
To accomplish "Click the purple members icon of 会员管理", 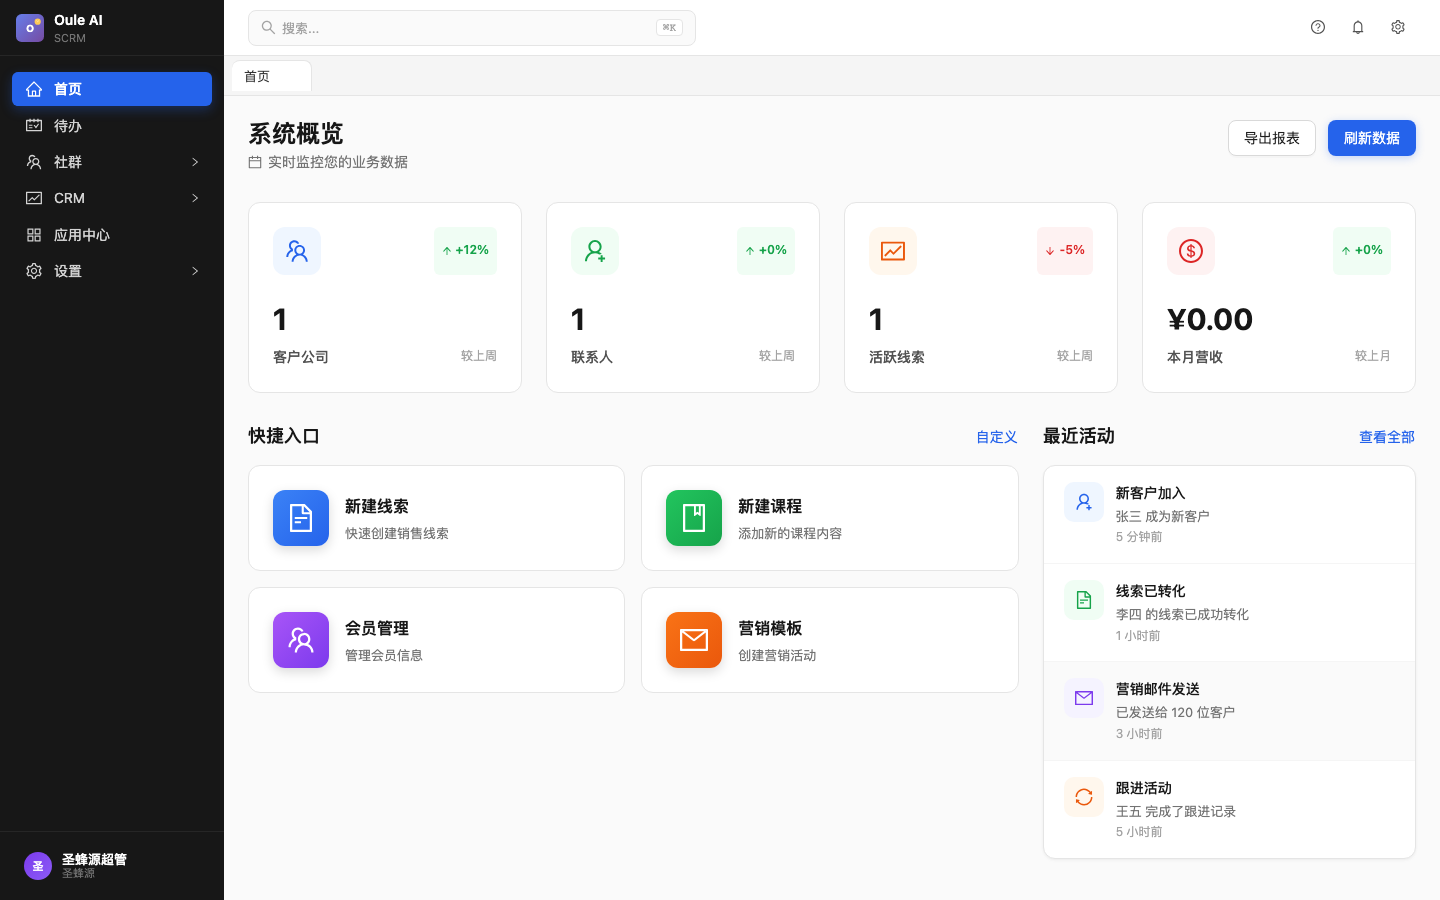I will [x=301, y=640].
